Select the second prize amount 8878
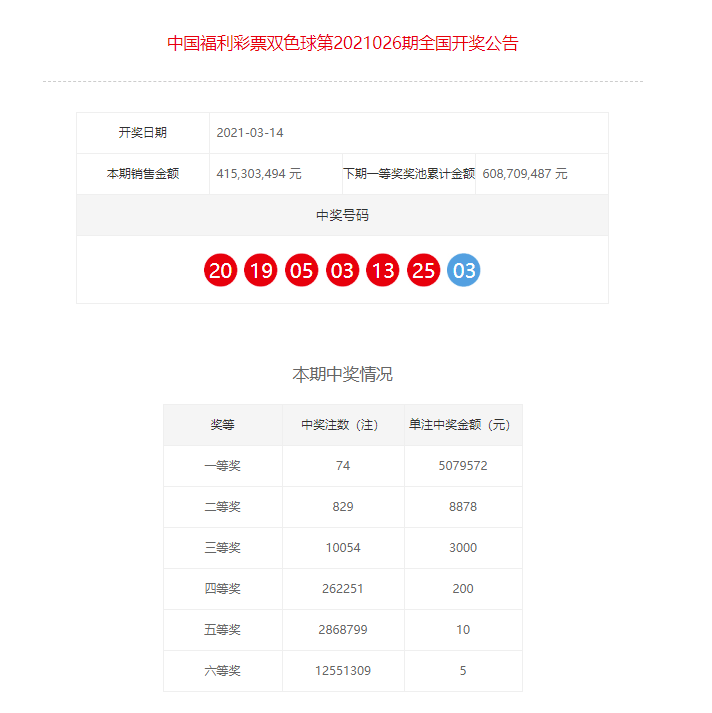Viewport: 712px width, 713px height. pos(463,507)
